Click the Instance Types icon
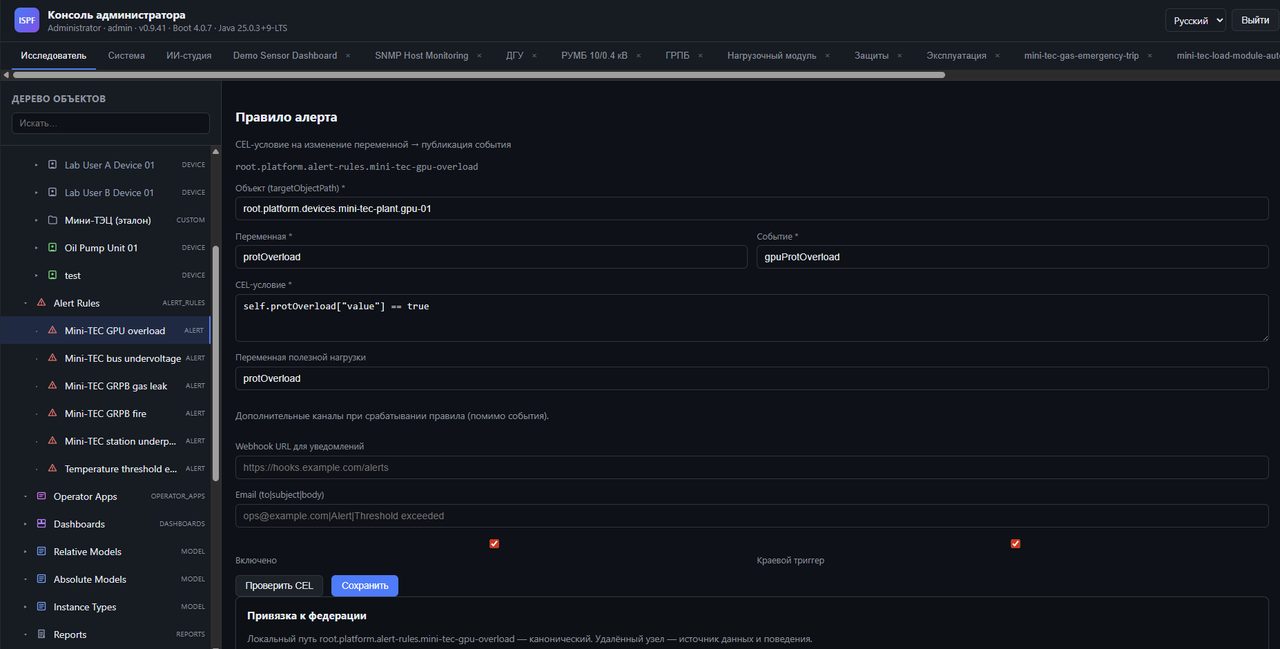1280x649 pixels. 41,607
